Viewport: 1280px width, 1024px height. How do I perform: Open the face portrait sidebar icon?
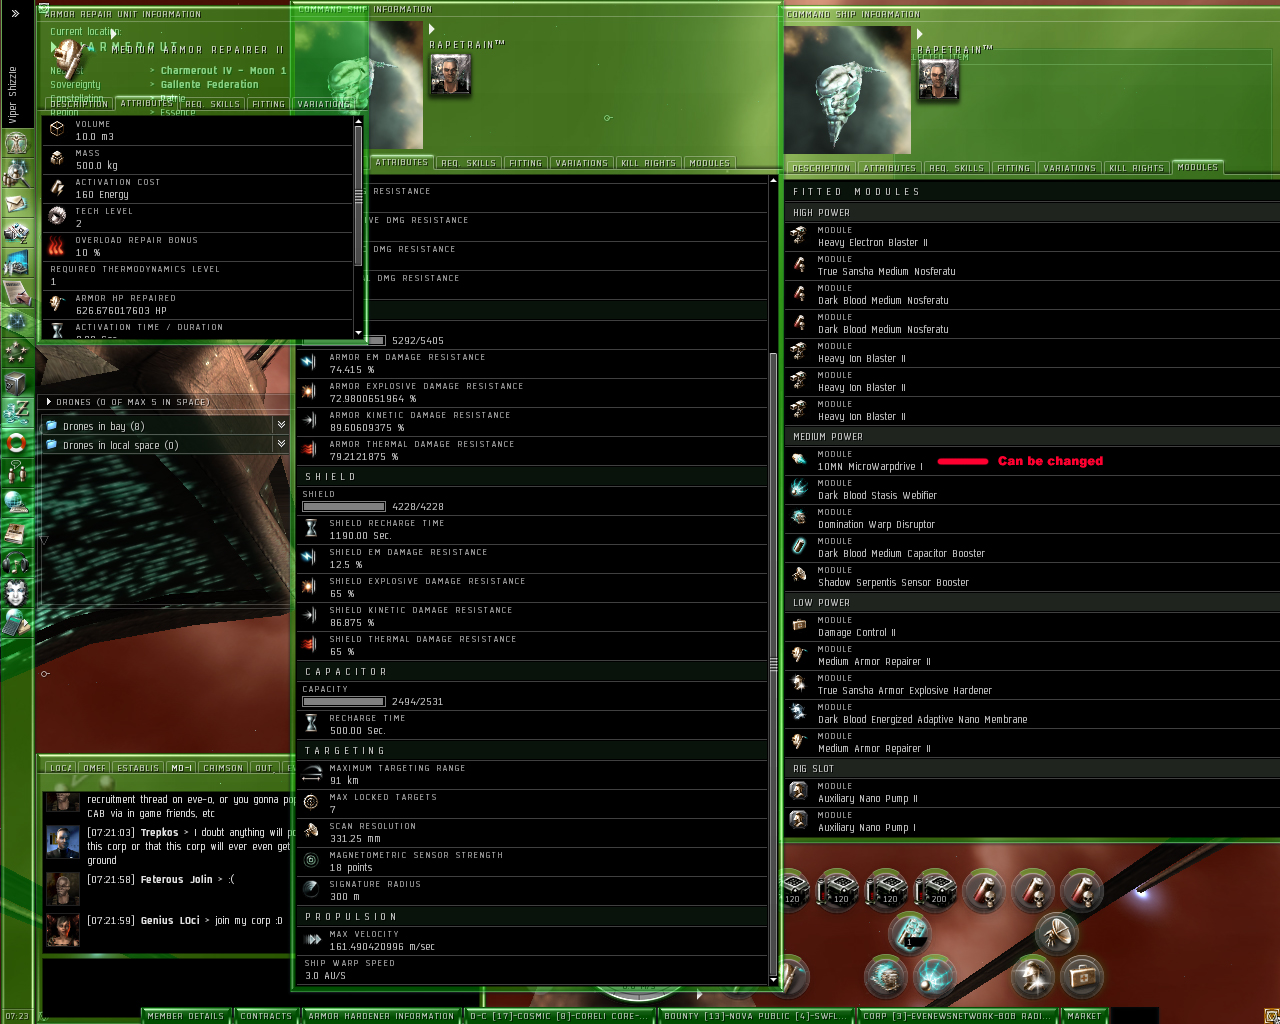tap(16, 592)
